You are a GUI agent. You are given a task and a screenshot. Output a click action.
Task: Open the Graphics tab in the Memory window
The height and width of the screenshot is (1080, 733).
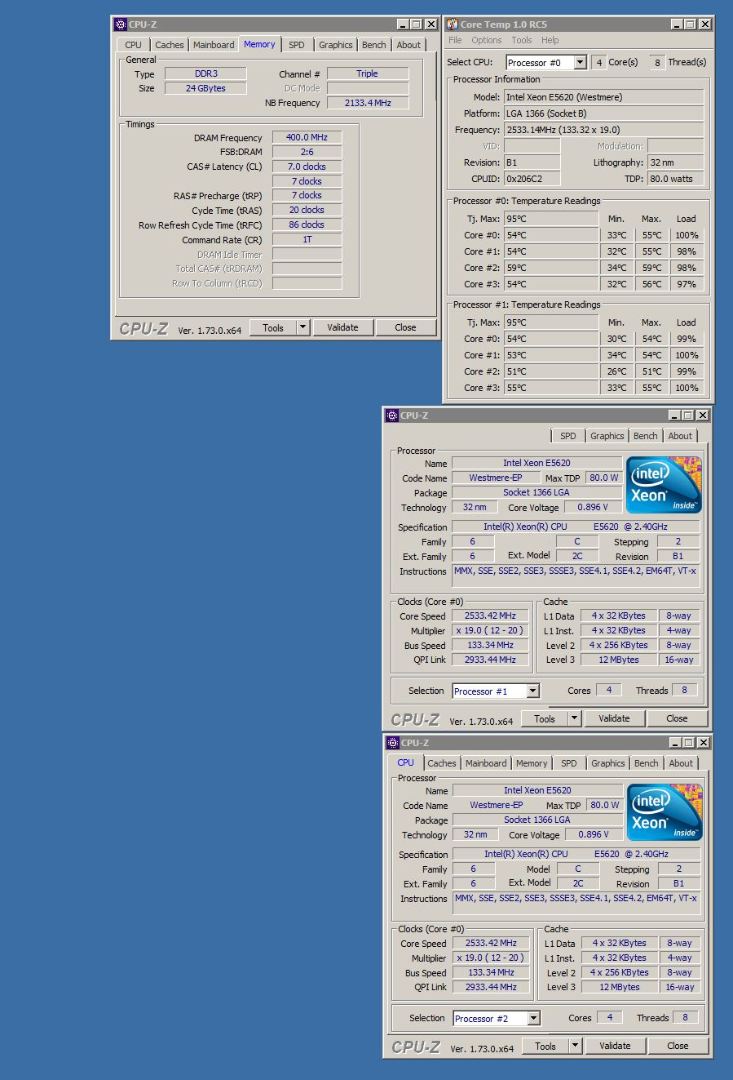[x=335, y=45]
